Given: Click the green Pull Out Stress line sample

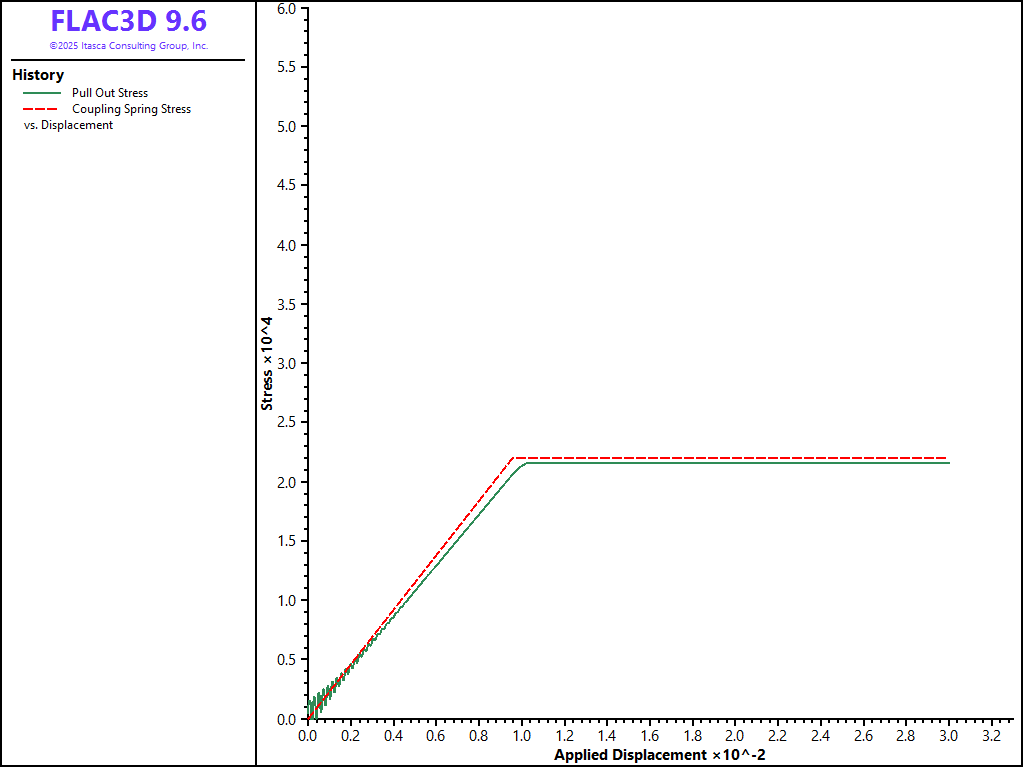Looking at the screenshot, I should pyautogui.click(x=43, y=93).
